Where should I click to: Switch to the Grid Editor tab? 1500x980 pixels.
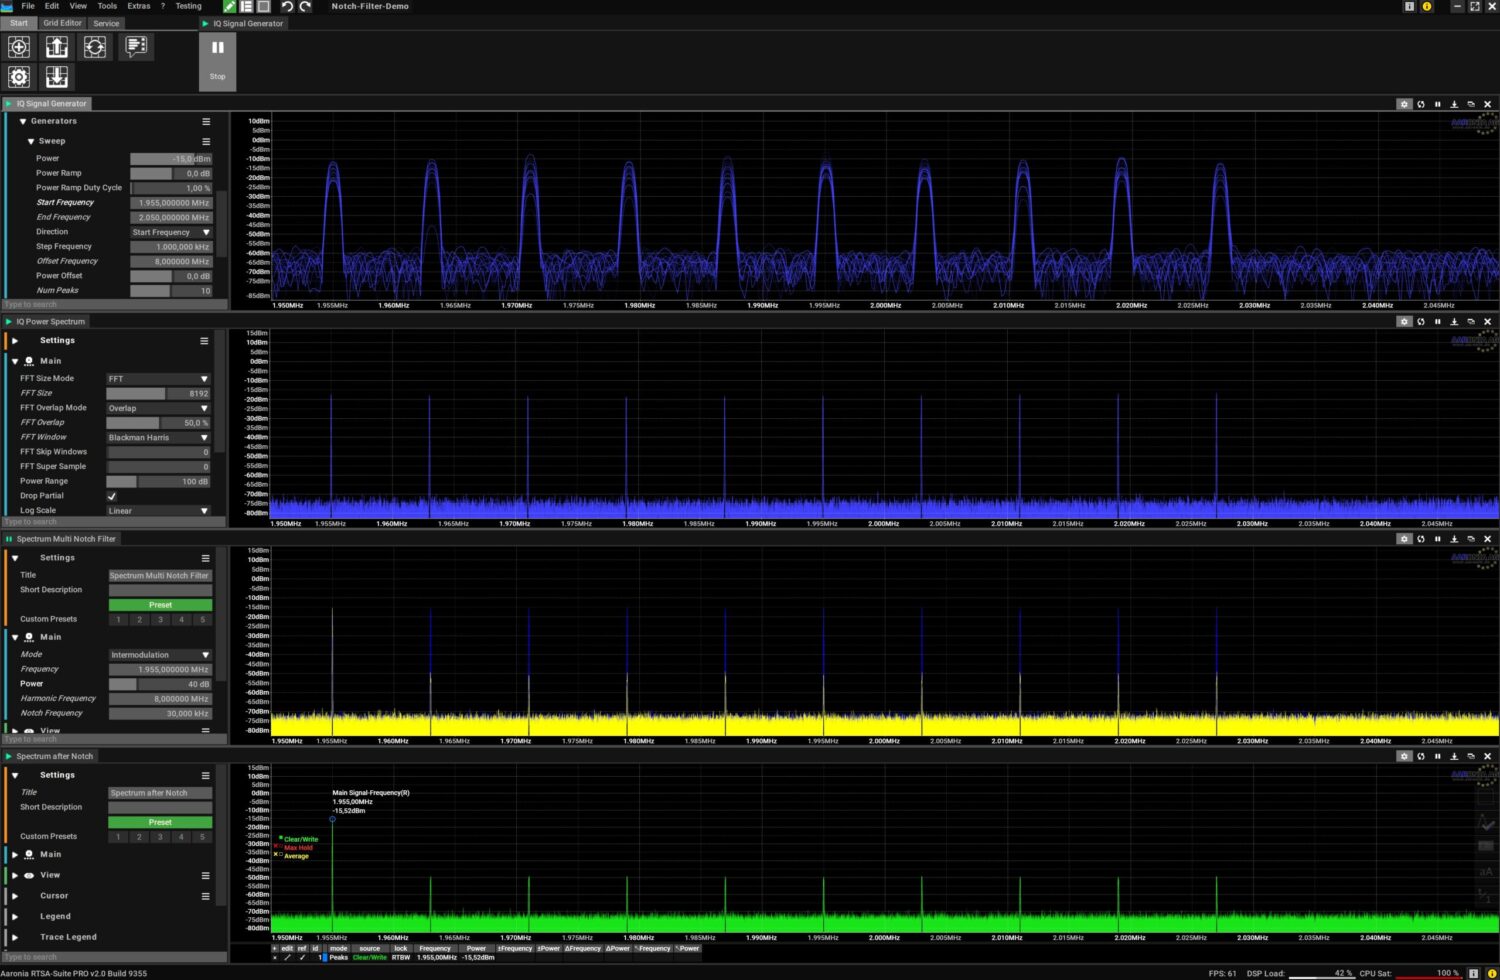coord(62,23)
